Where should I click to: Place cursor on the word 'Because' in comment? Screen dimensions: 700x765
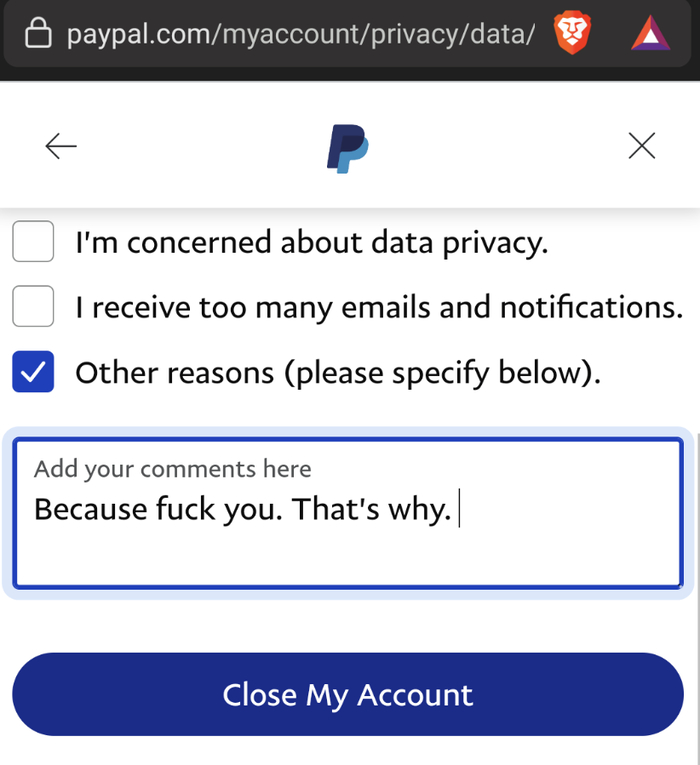(x=90, y=510)
